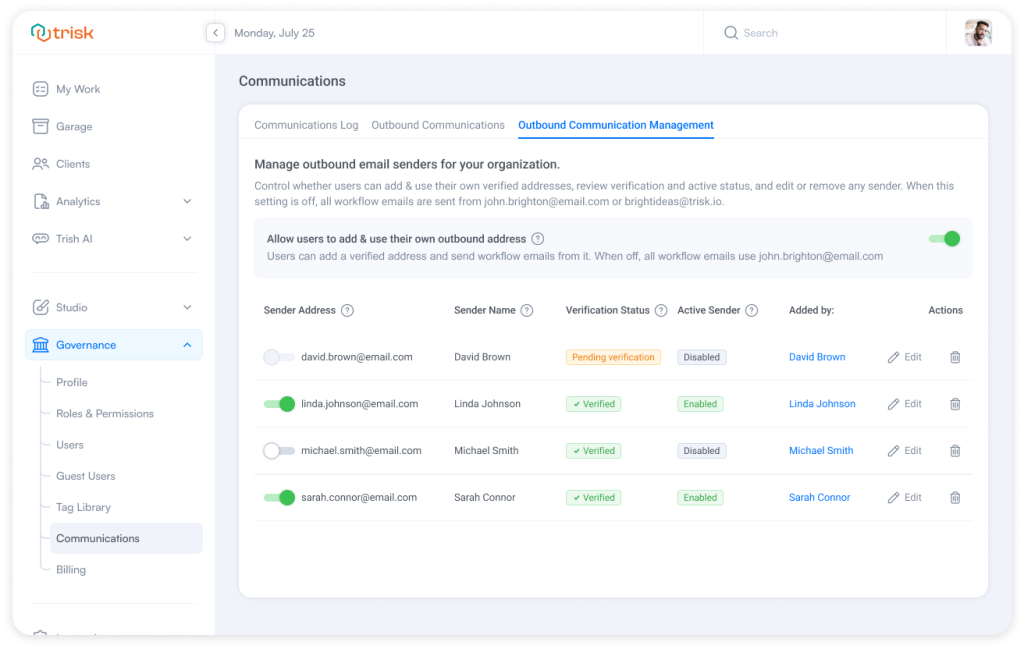Open the search magnifier in the top bar
This screenshot has width=1024, height=649.
click(731, 32)
